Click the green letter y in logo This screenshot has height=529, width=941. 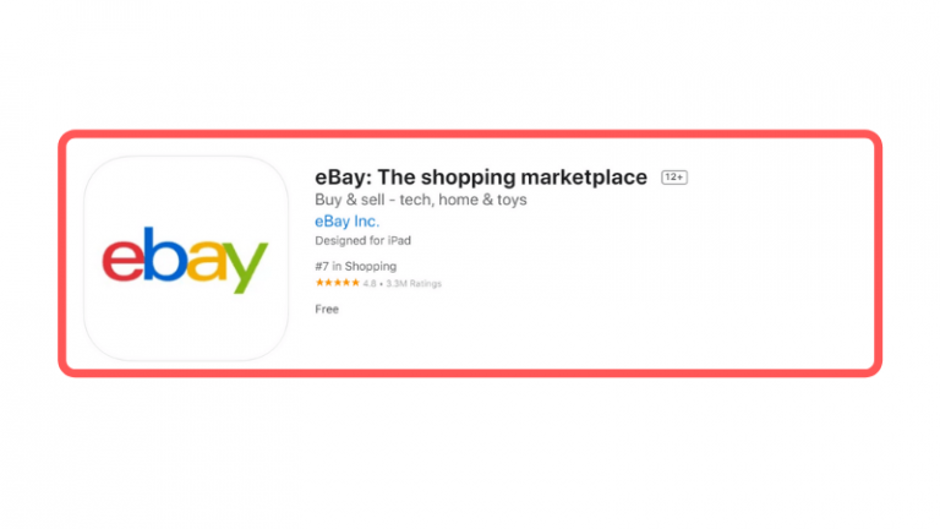point(246,267)
